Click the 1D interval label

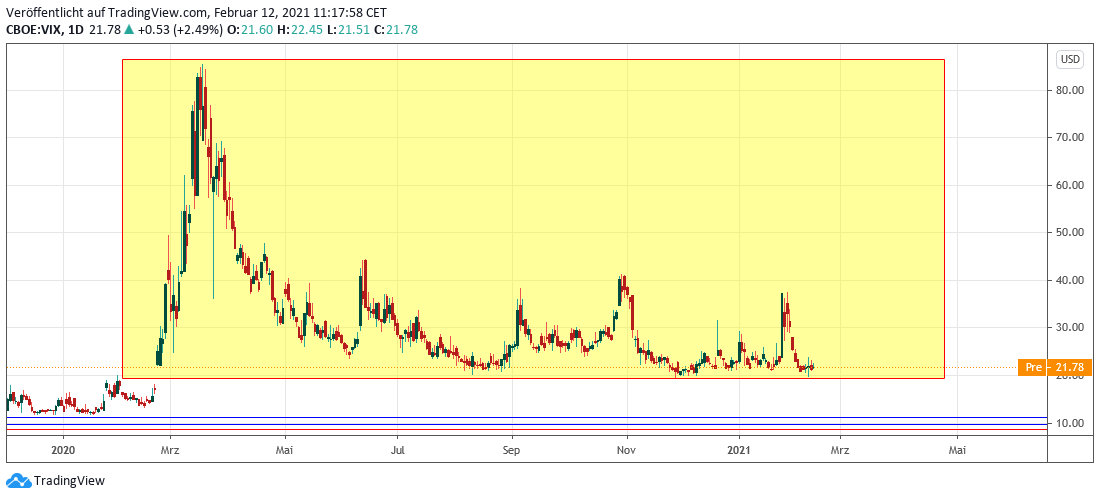point(76,30)
